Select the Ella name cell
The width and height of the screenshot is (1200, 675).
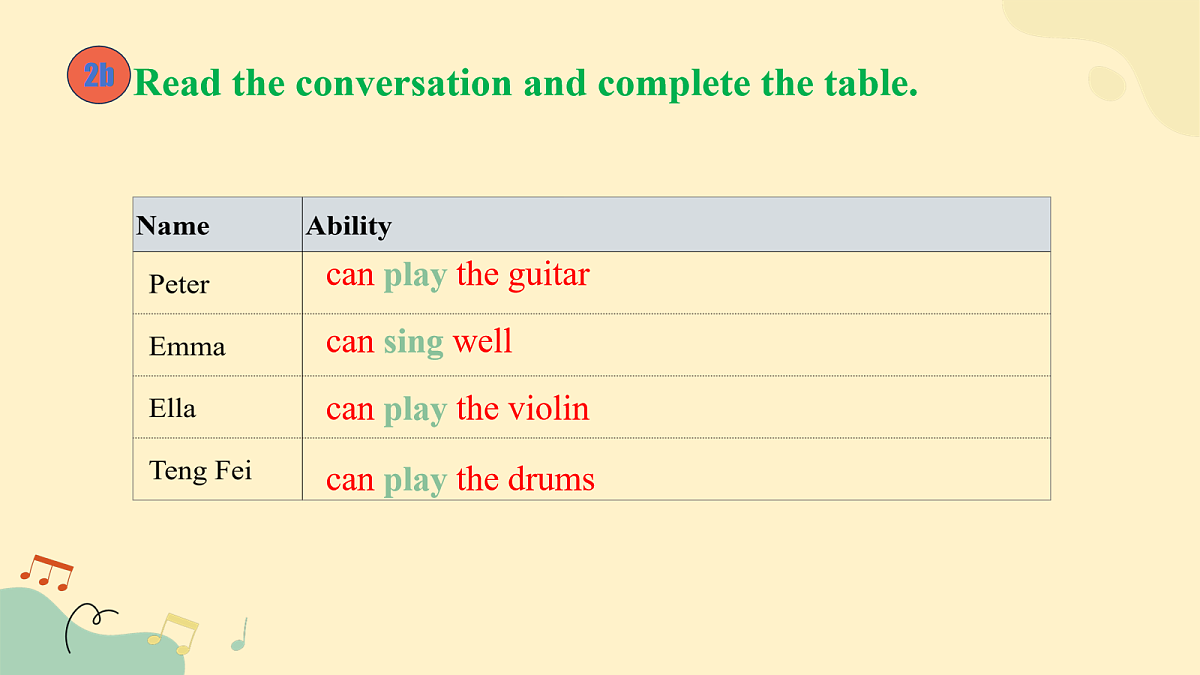(218, 407)
